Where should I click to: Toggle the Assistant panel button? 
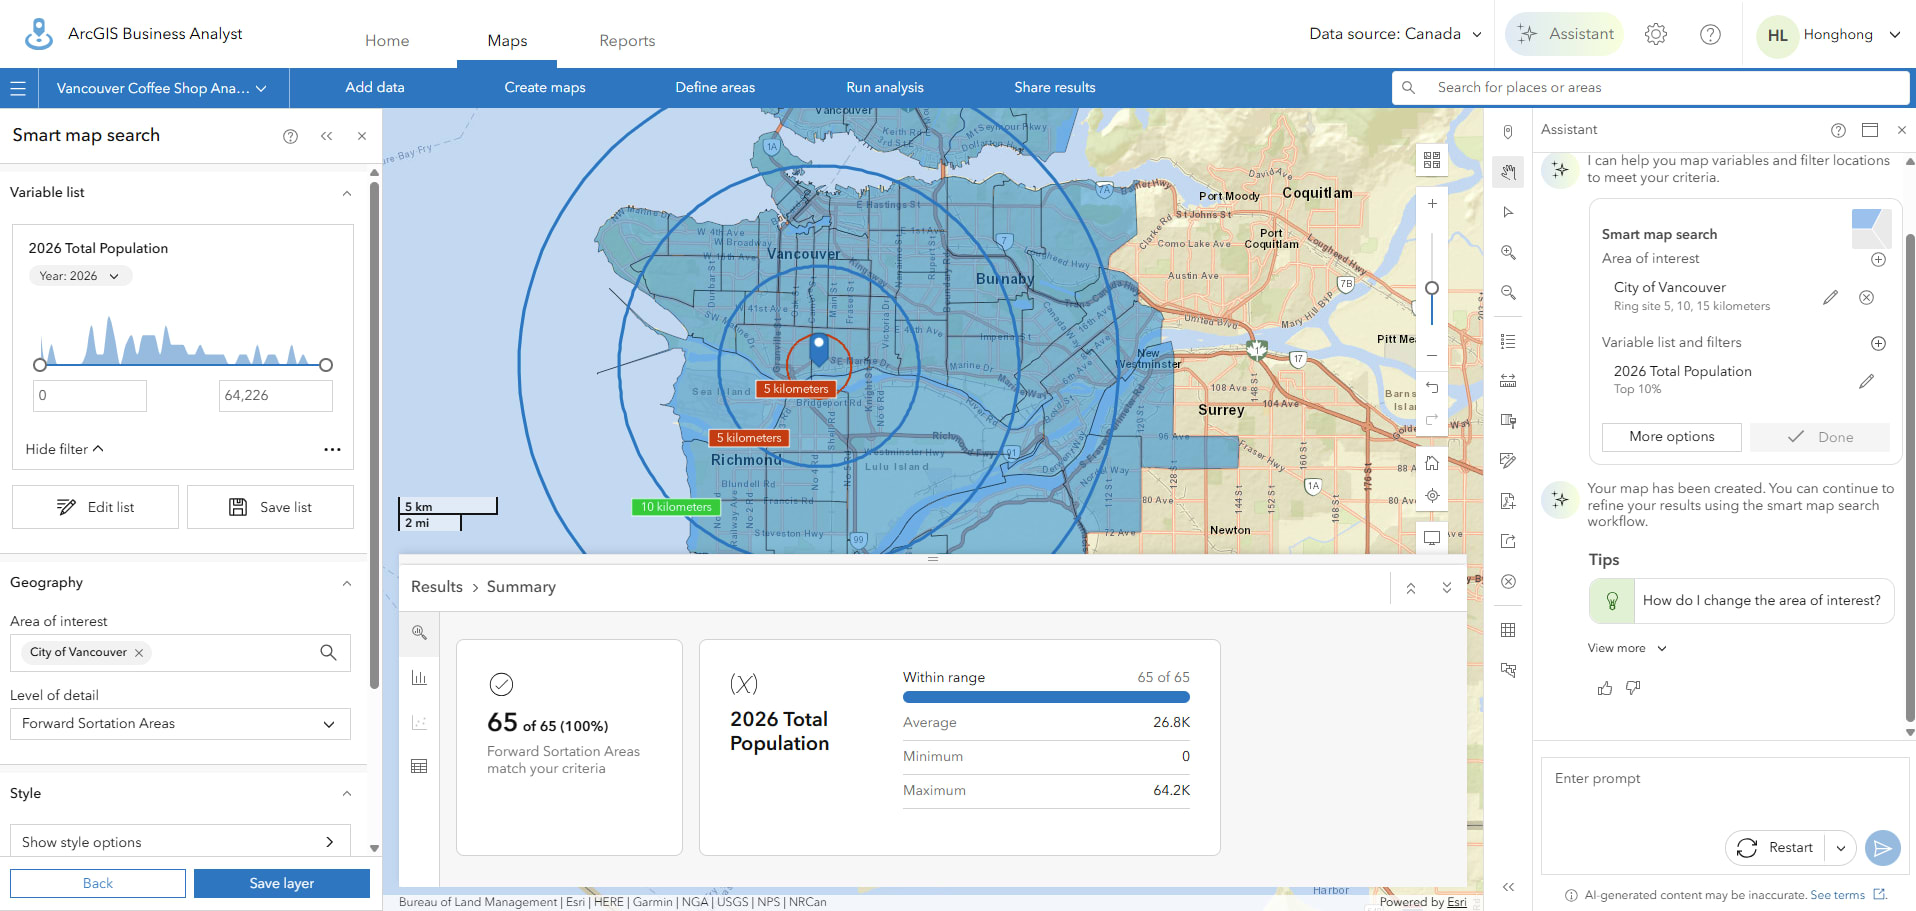pos(1564,34)
